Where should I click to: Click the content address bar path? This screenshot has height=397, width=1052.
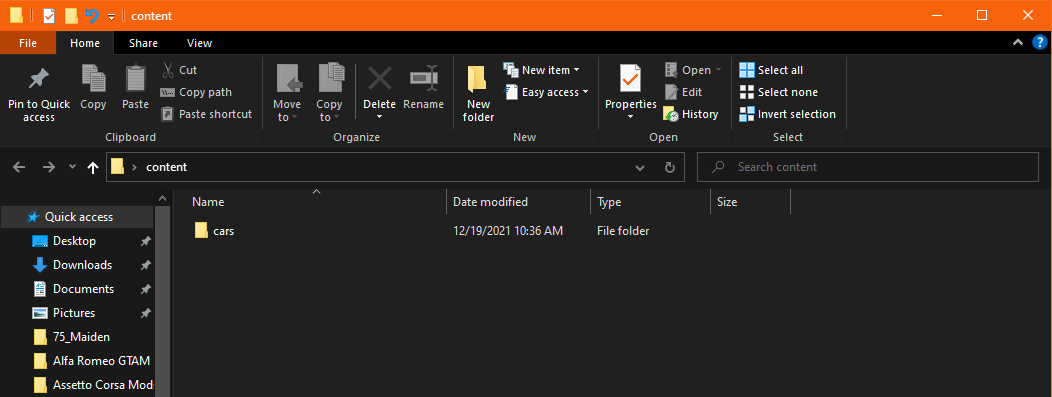click(x=166, y=167)
